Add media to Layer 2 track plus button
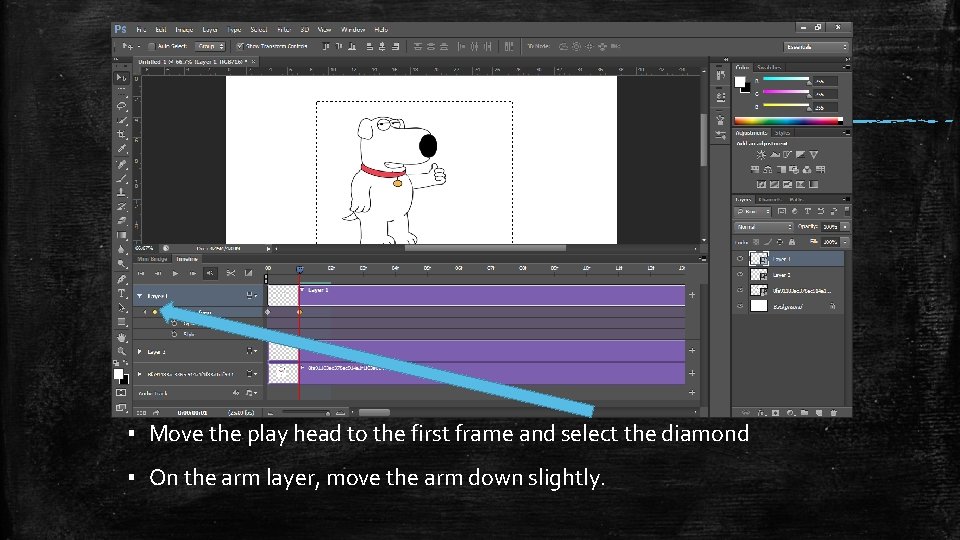 point(692,351)
